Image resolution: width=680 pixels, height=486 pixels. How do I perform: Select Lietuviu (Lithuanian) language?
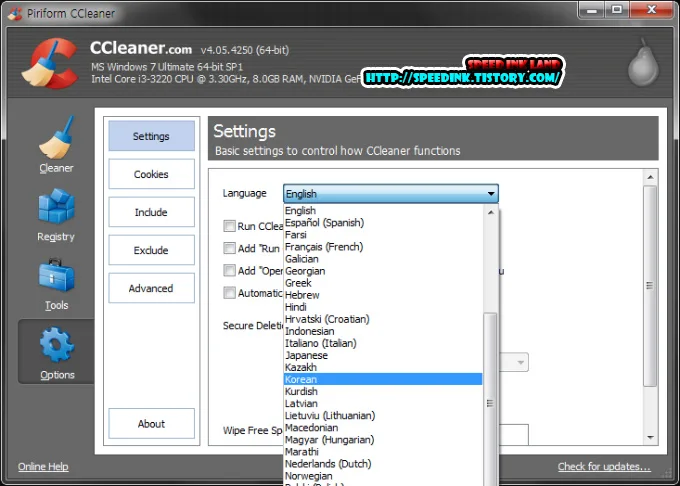[383, 415]
